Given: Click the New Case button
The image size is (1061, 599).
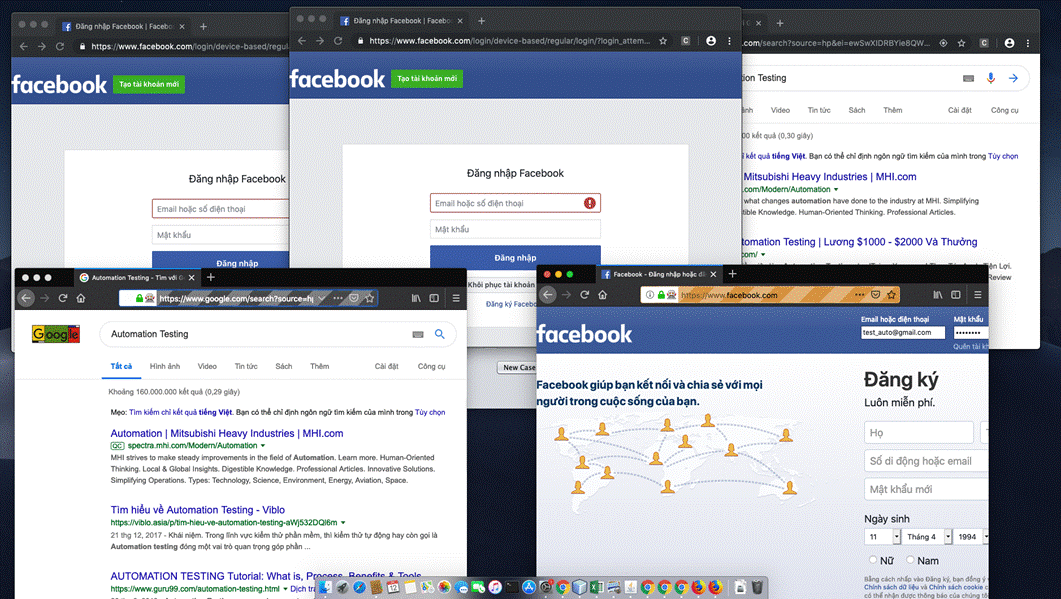Looking at the screenshot, I should [x=518, y=367].
